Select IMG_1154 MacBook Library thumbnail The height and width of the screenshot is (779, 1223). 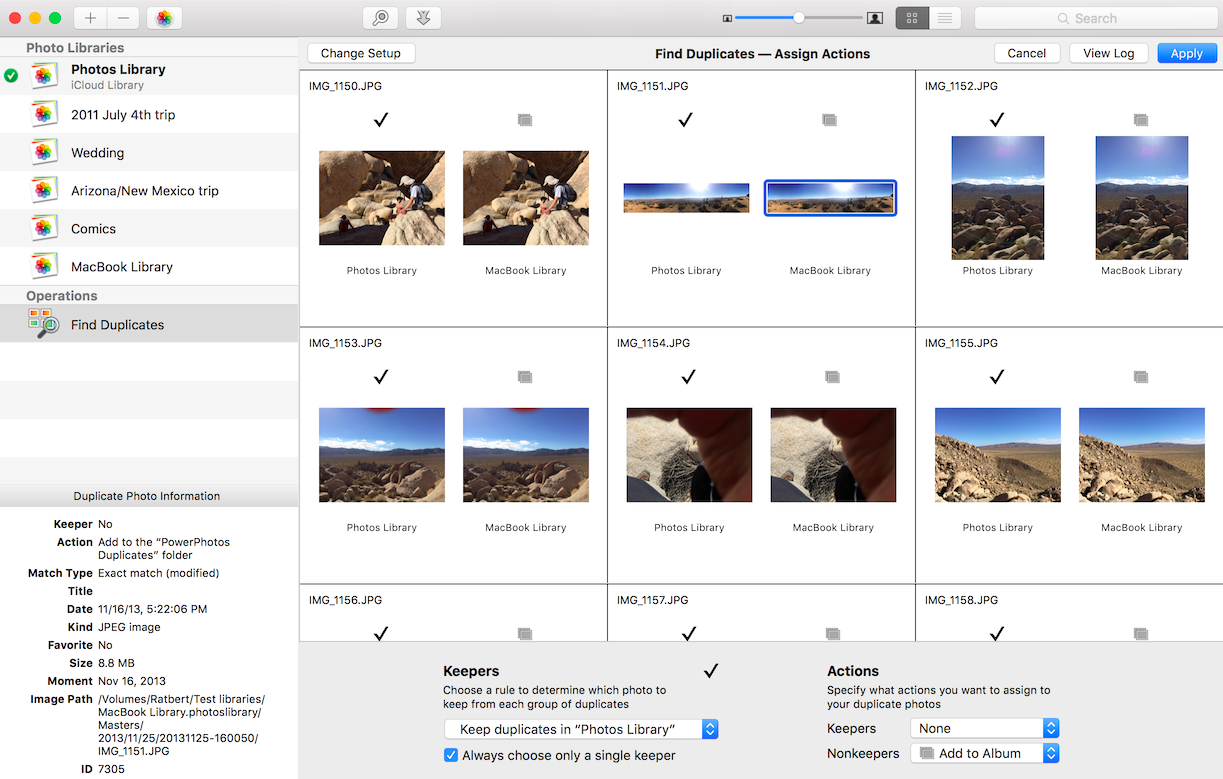(833, 455)
